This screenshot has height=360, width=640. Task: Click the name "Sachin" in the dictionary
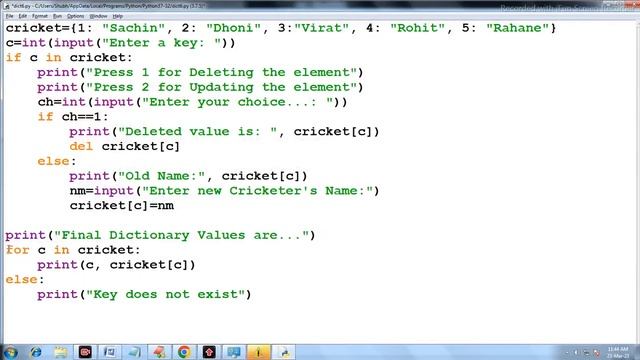tap(134, 28)
